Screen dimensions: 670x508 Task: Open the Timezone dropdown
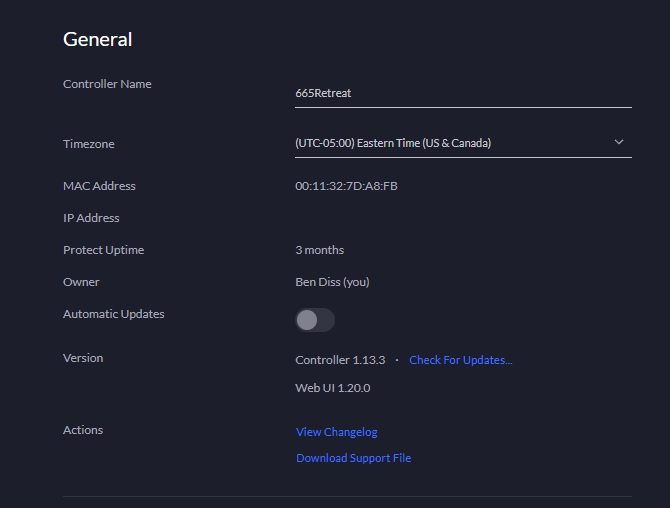(463, 143)
